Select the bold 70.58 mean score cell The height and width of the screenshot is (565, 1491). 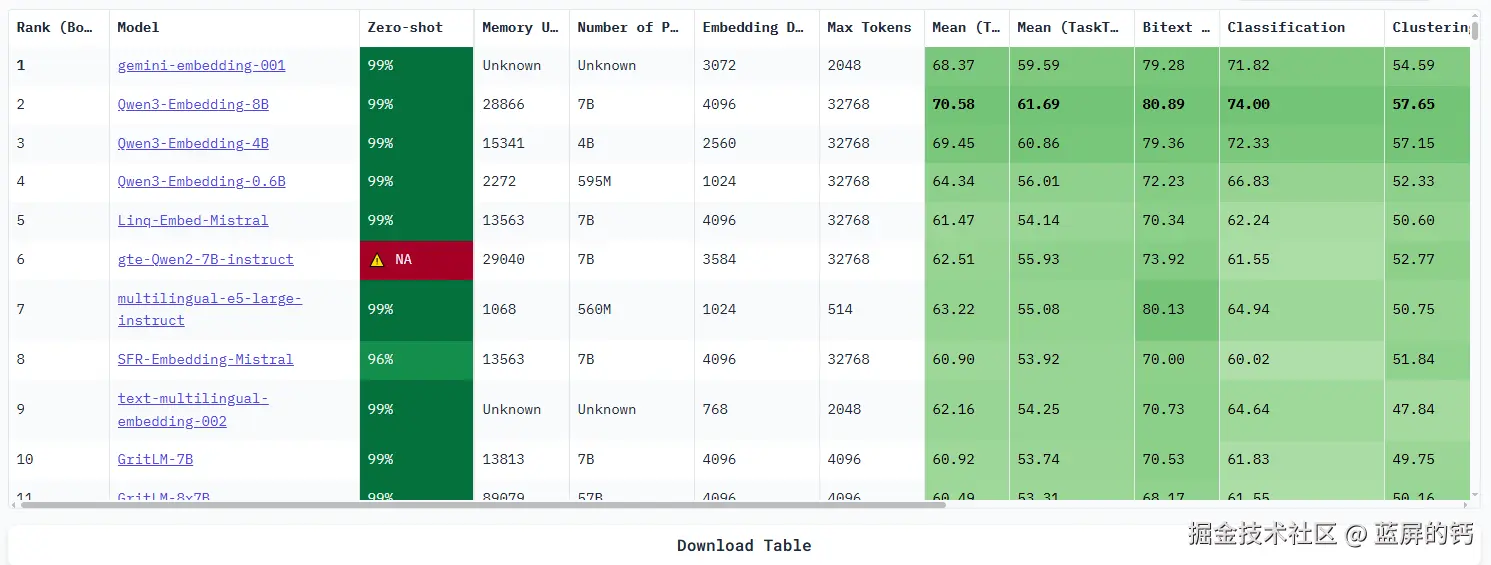tap(967, 104)
